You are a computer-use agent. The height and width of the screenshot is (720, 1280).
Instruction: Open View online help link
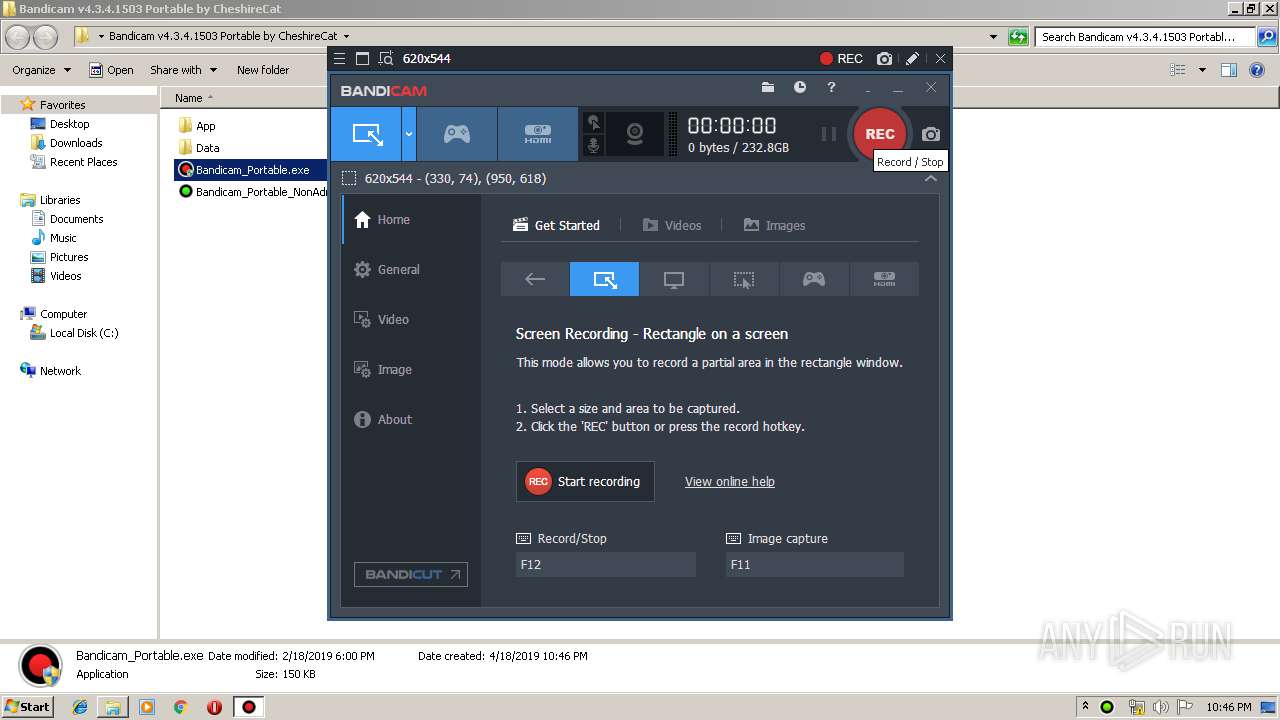tap(730, 481)
